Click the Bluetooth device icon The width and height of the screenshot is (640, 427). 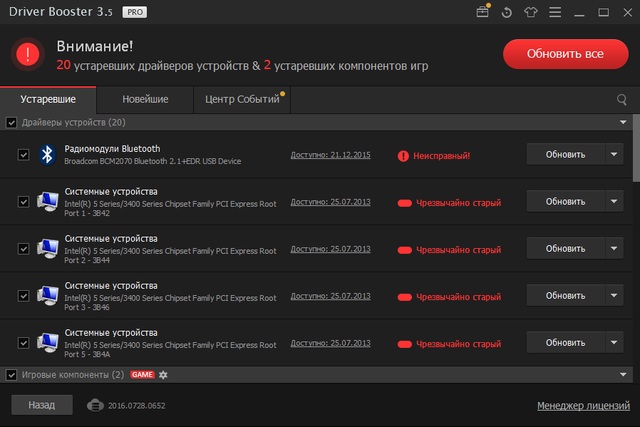(x=46, y=155)
